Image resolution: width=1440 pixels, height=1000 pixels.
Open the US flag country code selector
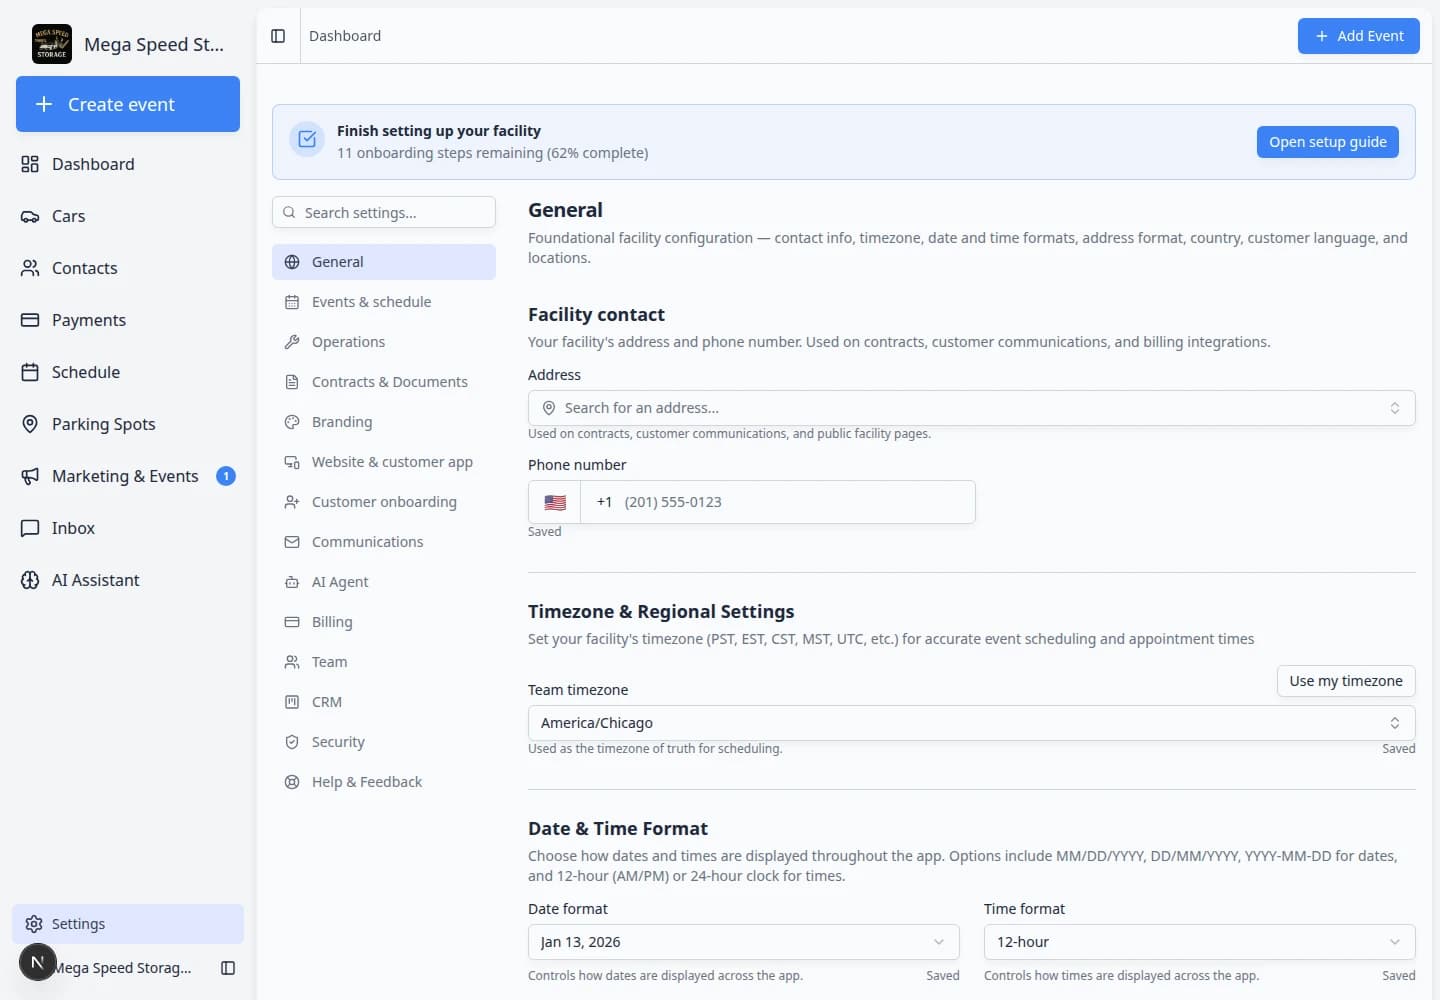[x=555, y=502]
